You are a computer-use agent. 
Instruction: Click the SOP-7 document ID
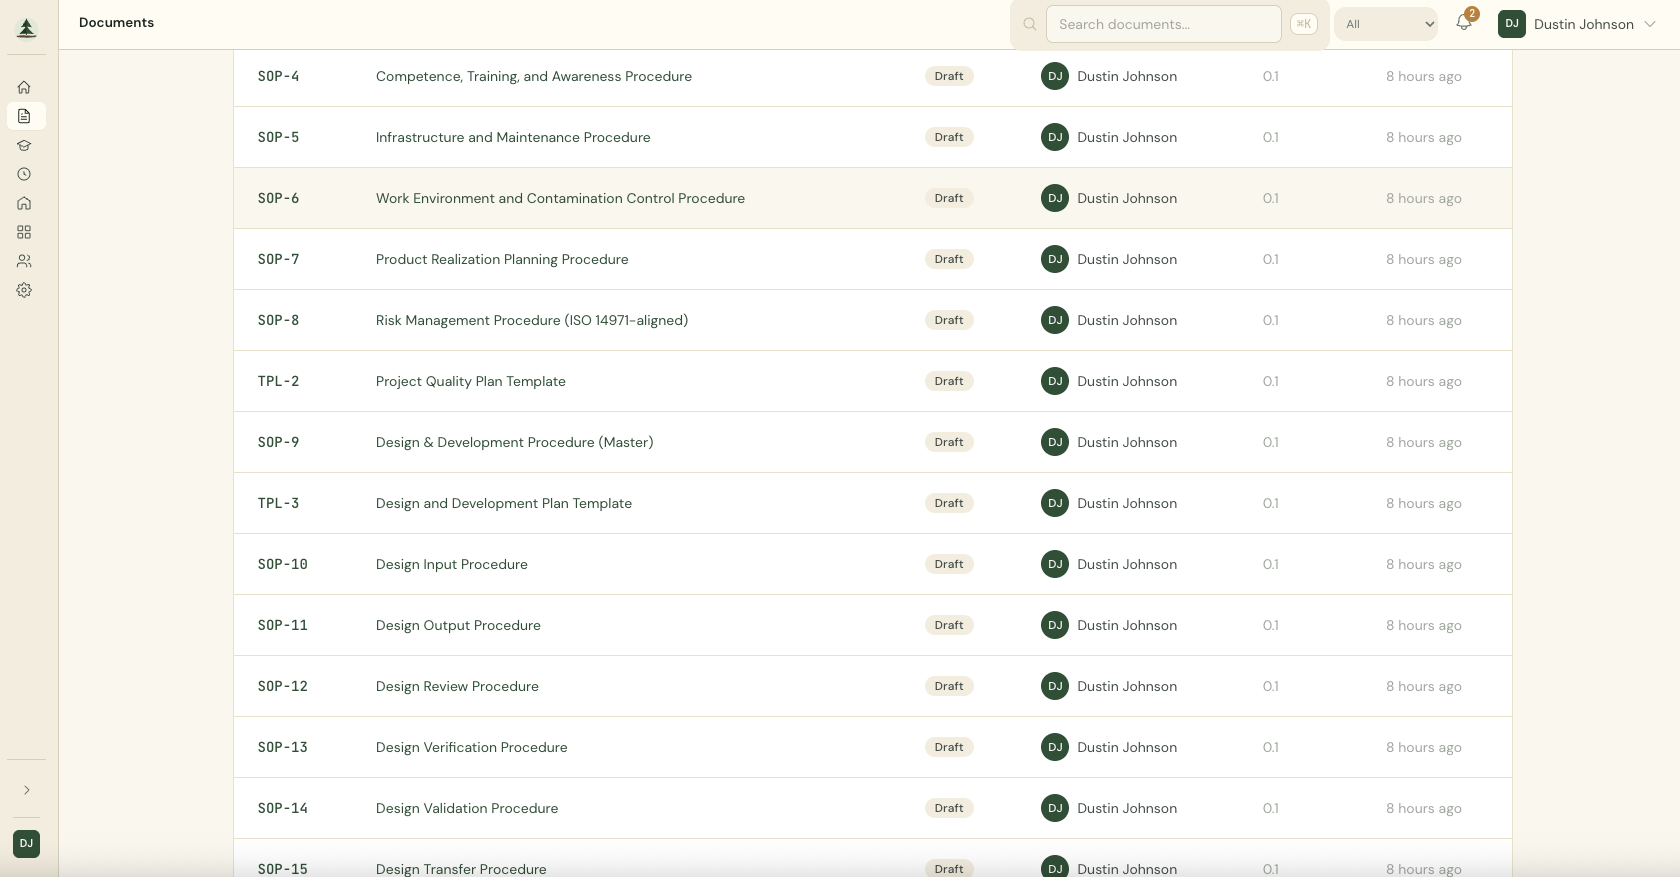click(279, 259)
